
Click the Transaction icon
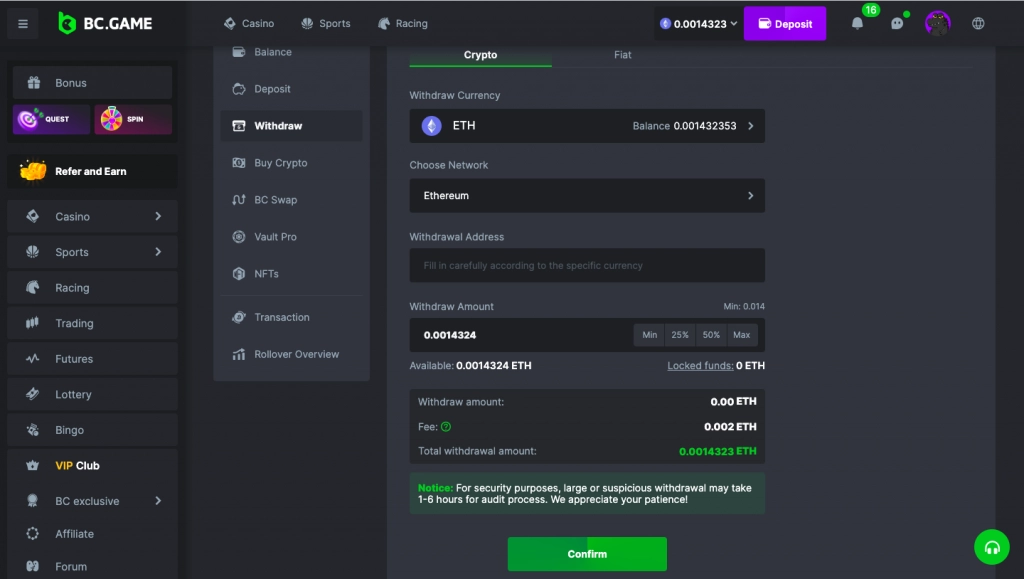239,317
